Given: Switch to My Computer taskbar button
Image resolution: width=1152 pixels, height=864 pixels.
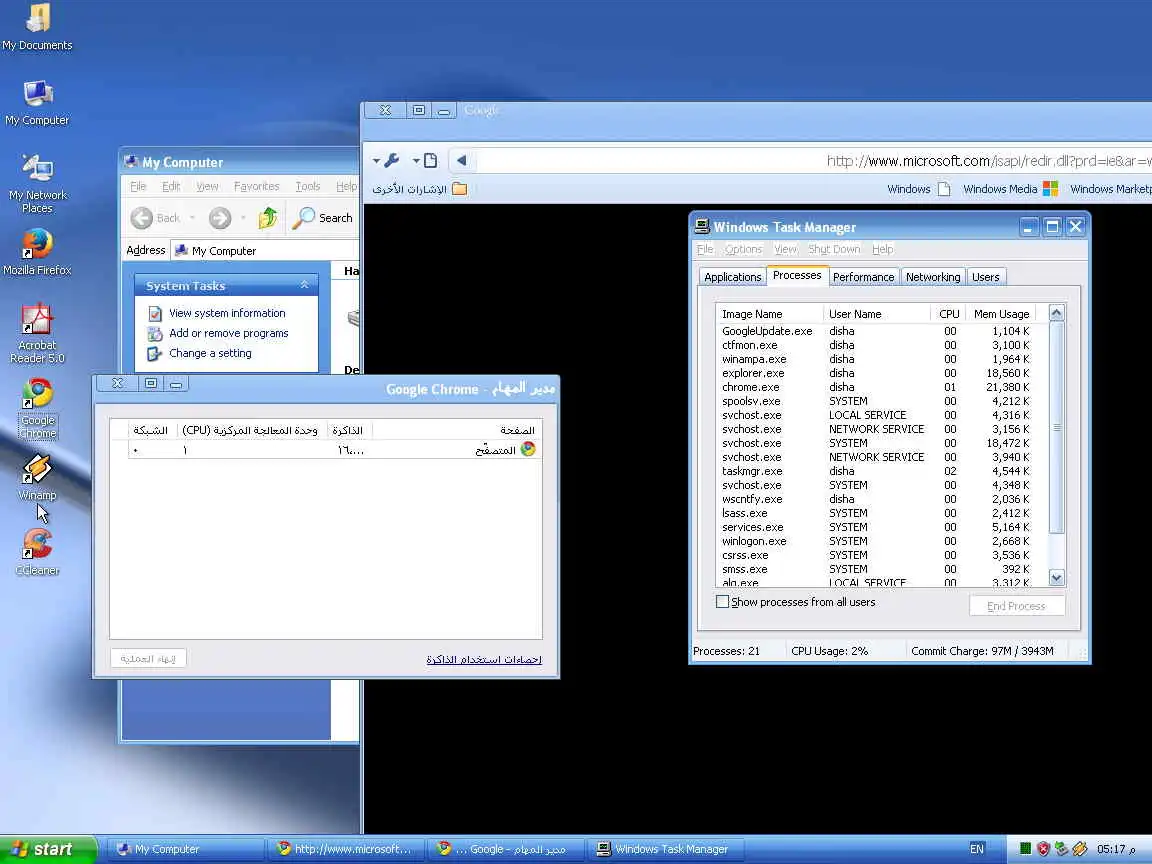Looking at the screenshot, I should coord(185,849).
